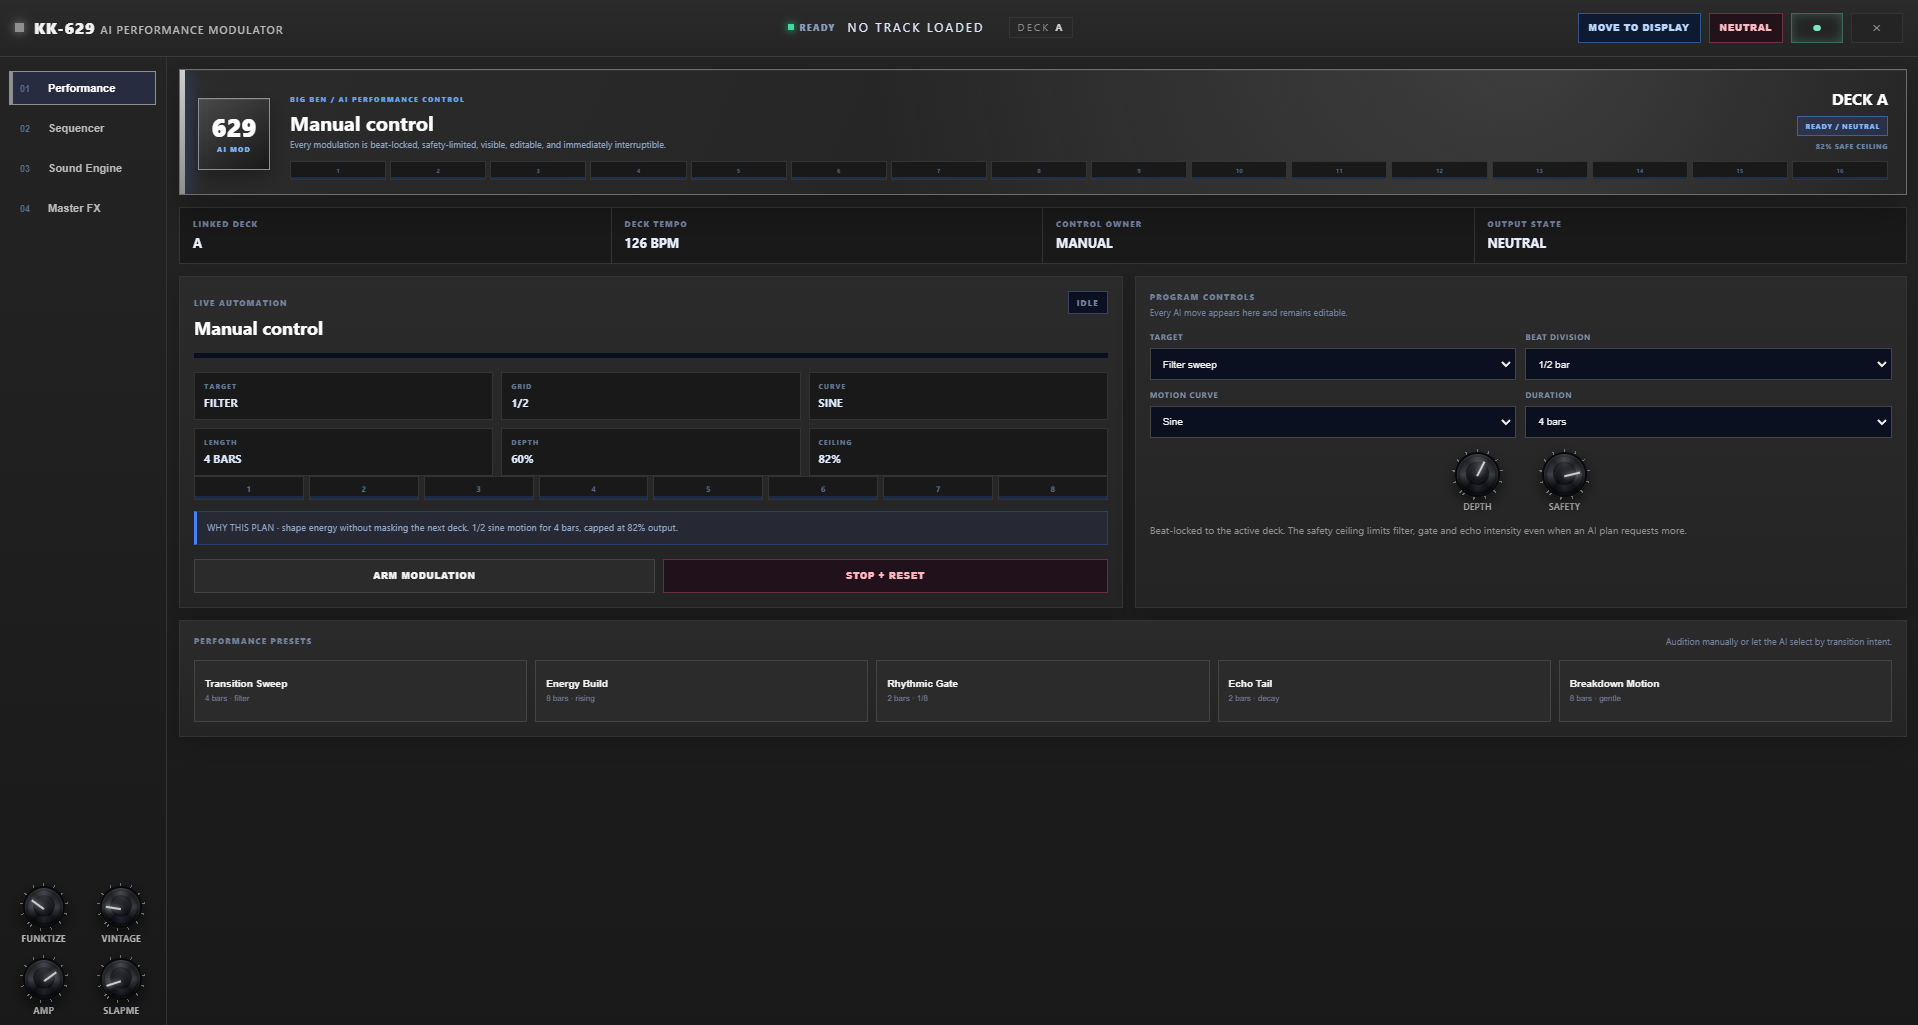
Task: Toggle step 16 in the header 16-step strip
Action: (1840, 171)
